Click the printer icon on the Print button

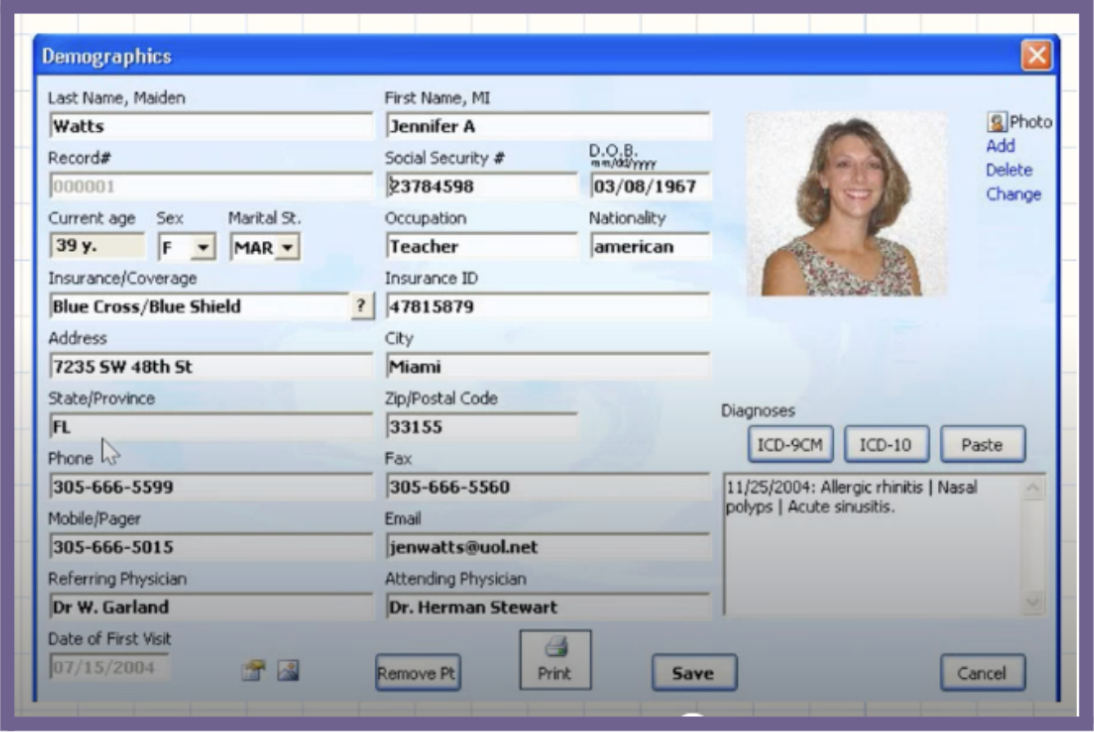click(555, 648)
